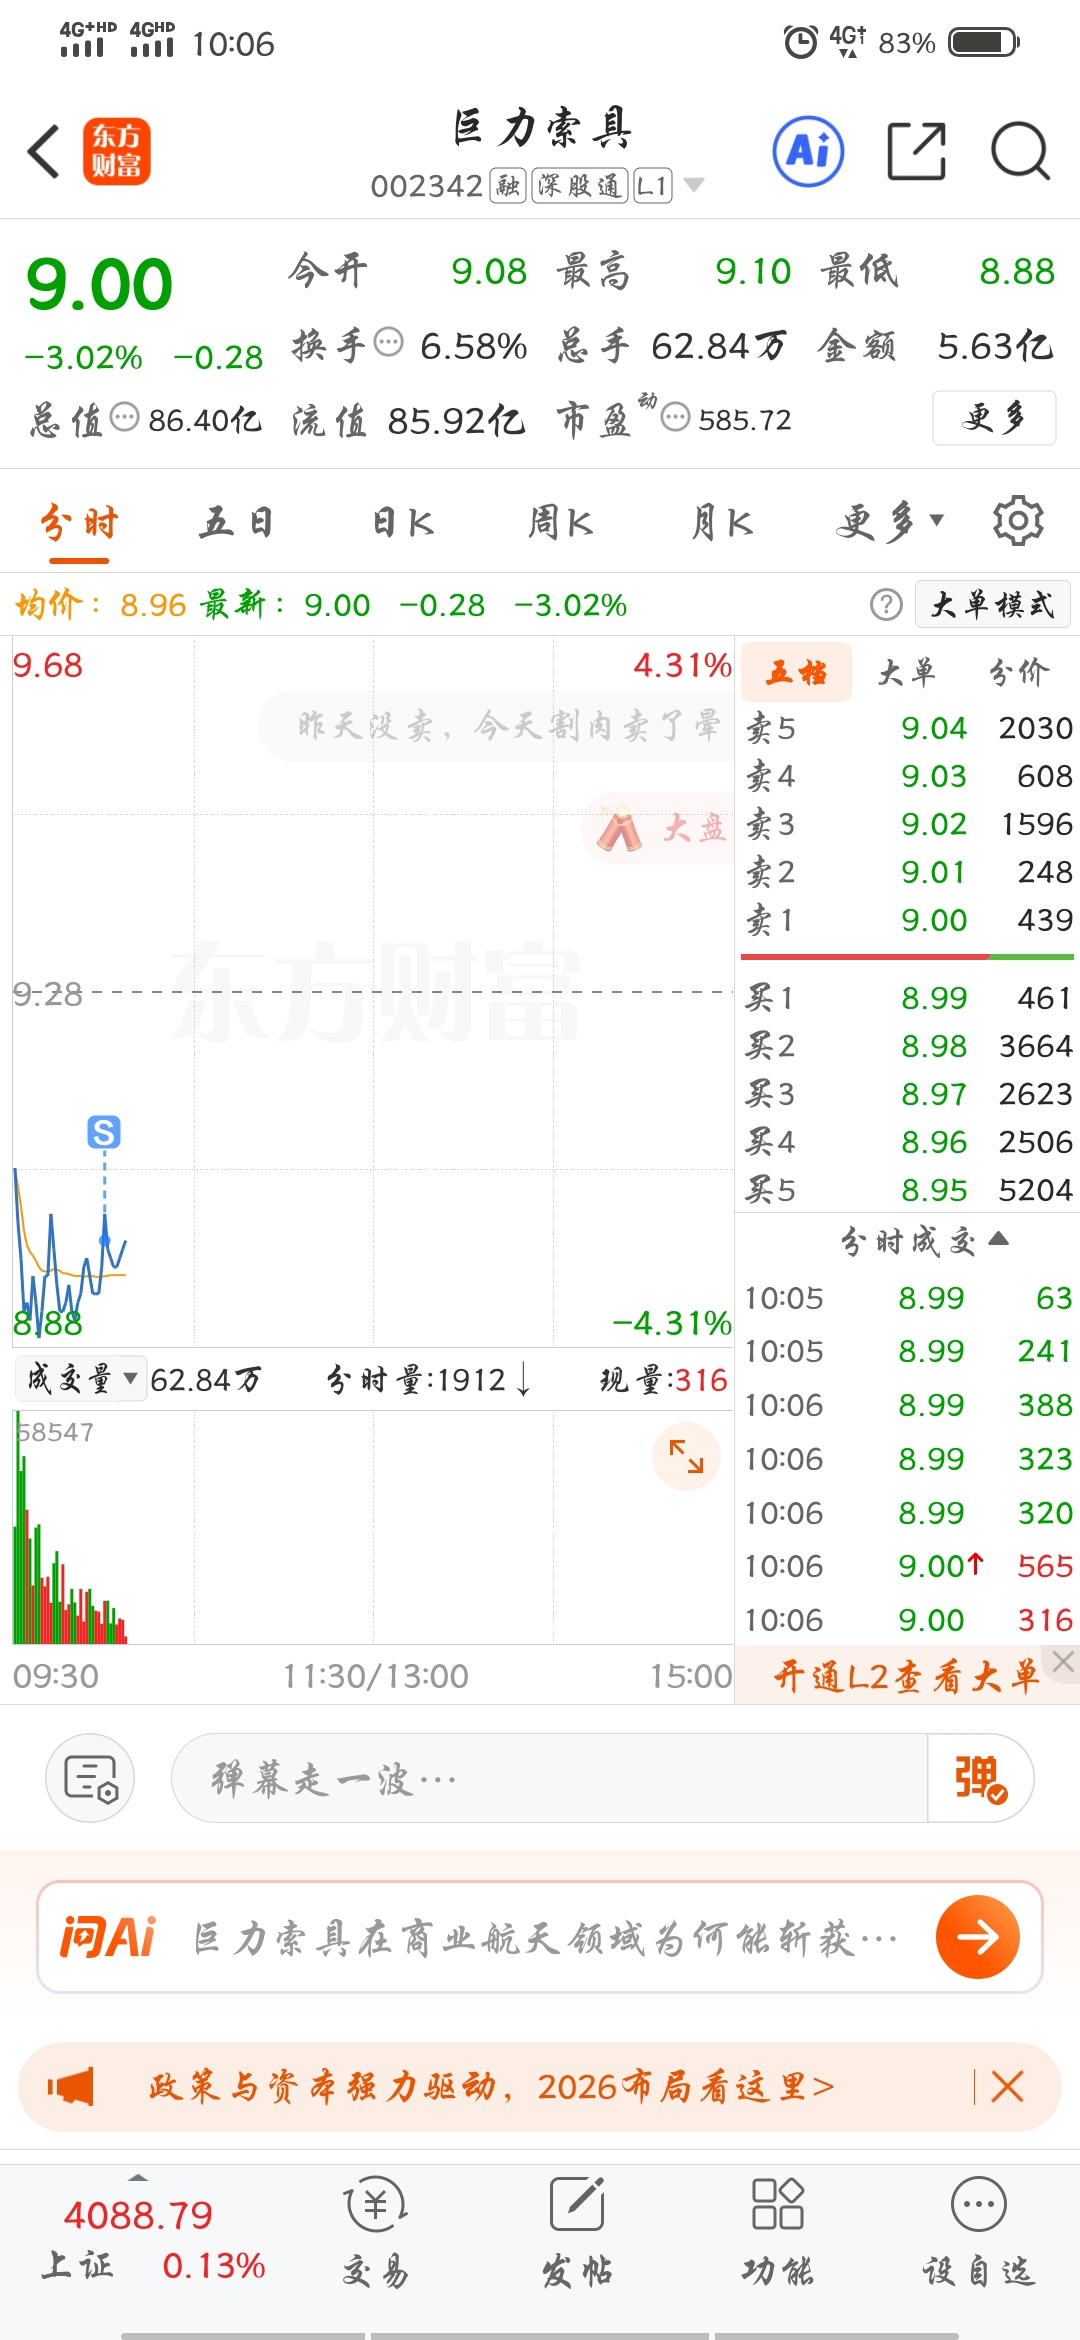Tap the 换手 info bubble icon
Image resolution: width=1080 pixels, height=2340 pixels.
tap(388, 342)
